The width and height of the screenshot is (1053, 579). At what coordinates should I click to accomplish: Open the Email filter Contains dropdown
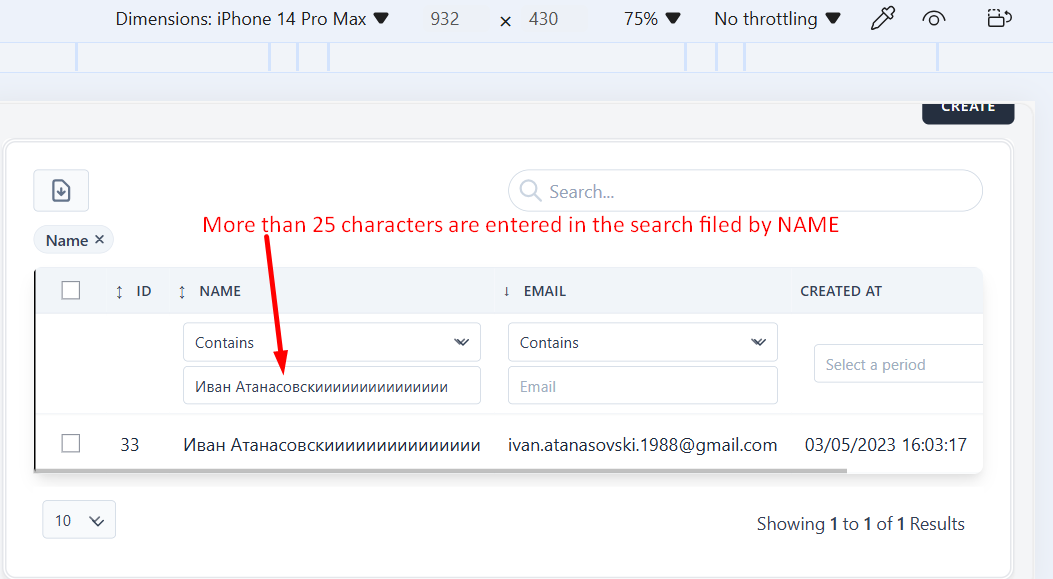[x=642, y=342]
